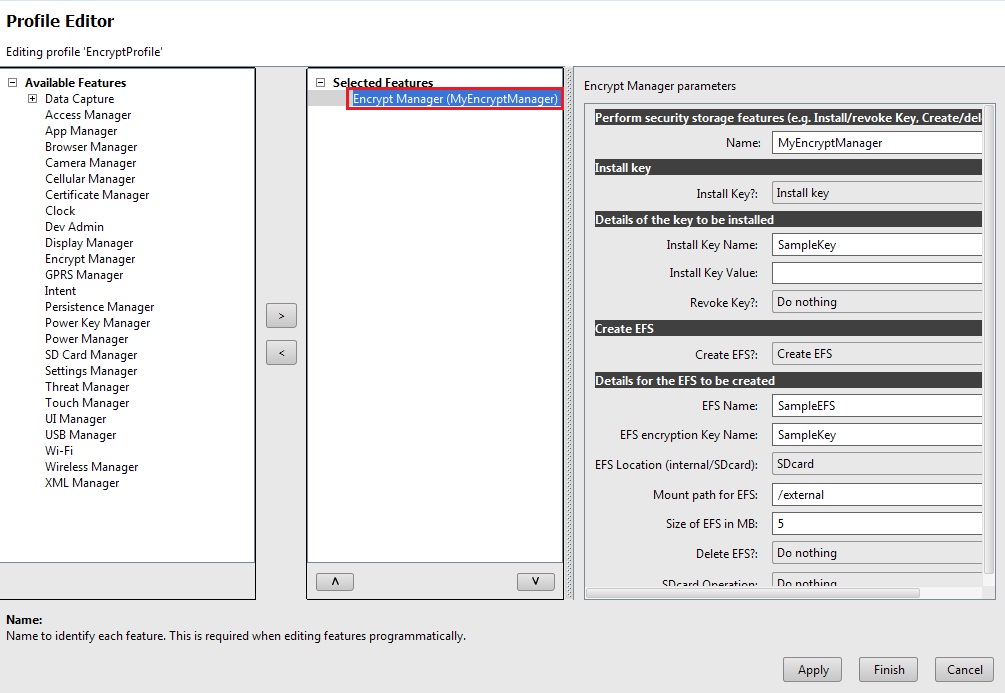The image size is (1005, 693).
Task: Collapse the Selected Features tree
Action: click(x=320, y=83)
